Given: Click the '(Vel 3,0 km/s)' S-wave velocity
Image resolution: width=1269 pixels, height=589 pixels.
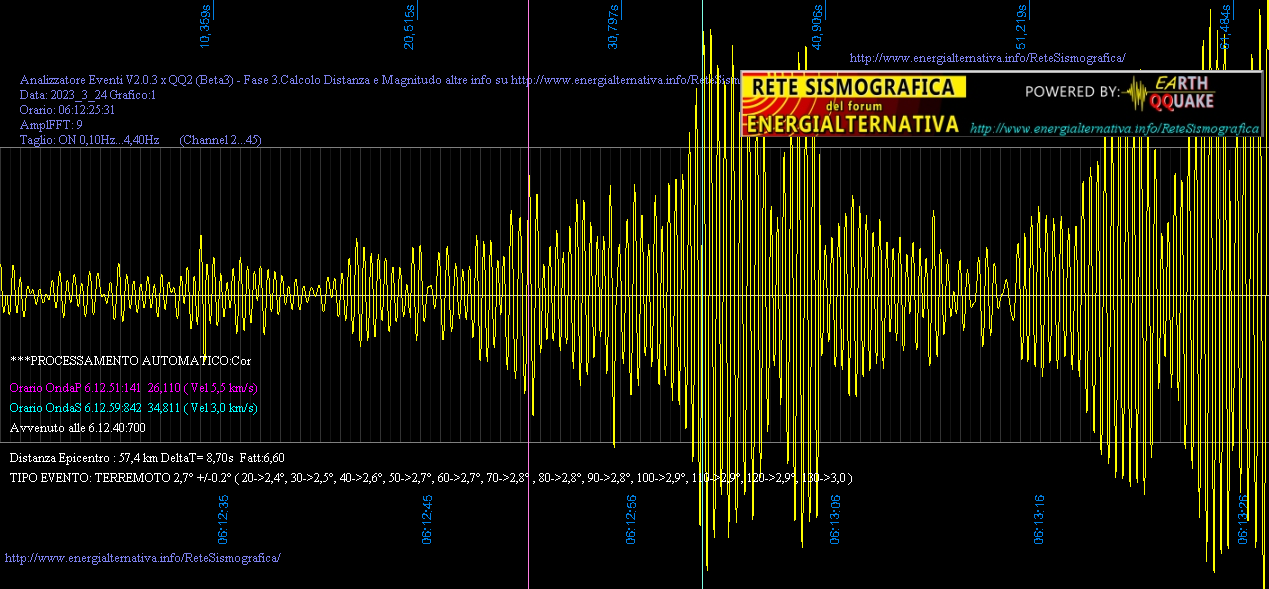Looking at the screenshot, I should click(x=220, y=408).
